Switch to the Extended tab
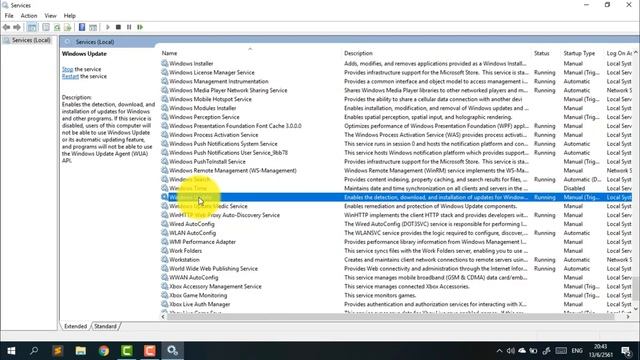The width and height of the screenshot is (640, 360). (76, 326)
